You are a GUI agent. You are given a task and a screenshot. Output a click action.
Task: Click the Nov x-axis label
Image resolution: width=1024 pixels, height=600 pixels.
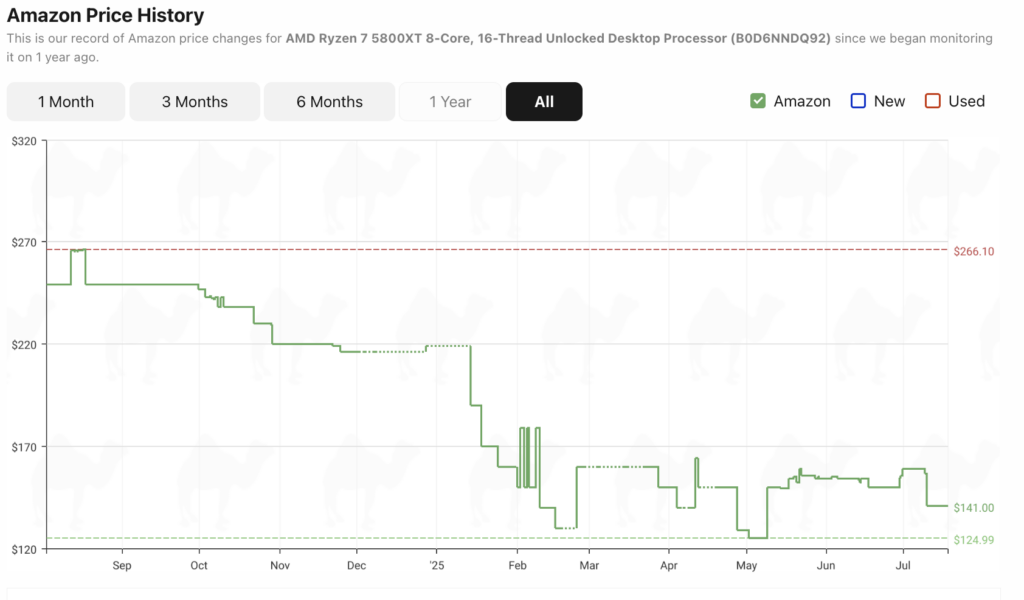280,565
